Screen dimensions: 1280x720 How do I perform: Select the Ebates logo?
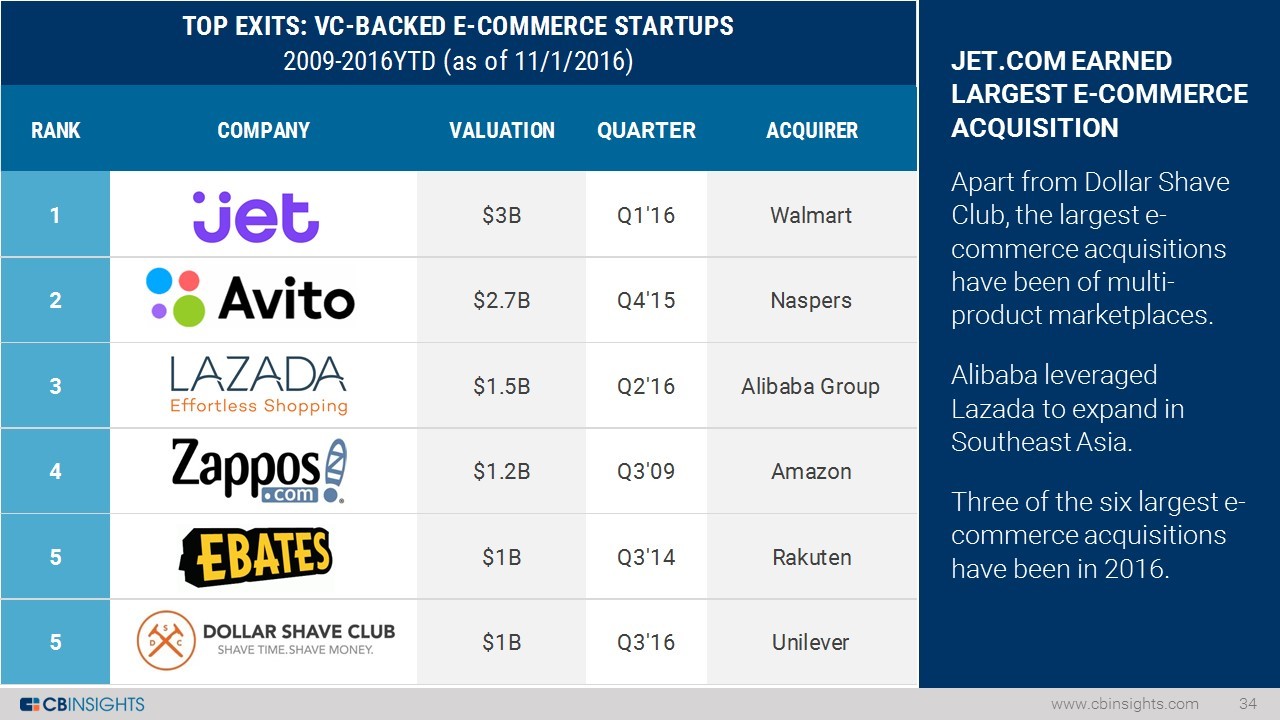click(256, 557)
